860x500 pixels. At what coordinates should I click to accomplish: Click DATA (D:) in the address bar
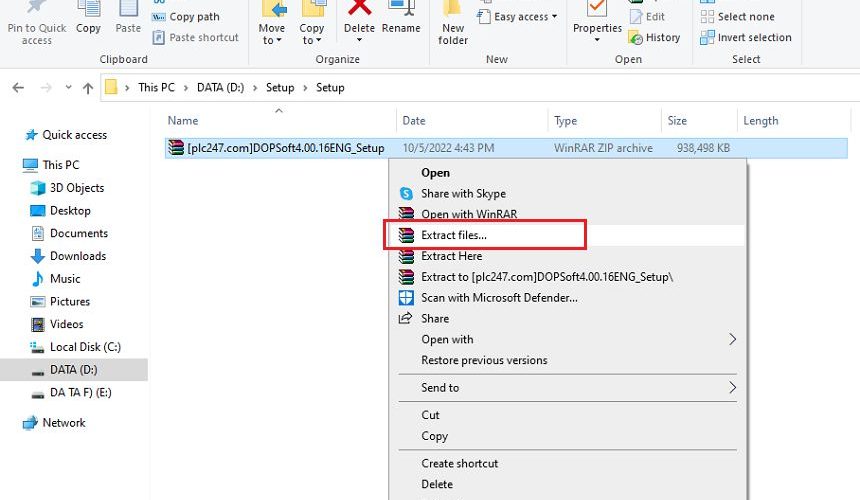pos(220,88)
